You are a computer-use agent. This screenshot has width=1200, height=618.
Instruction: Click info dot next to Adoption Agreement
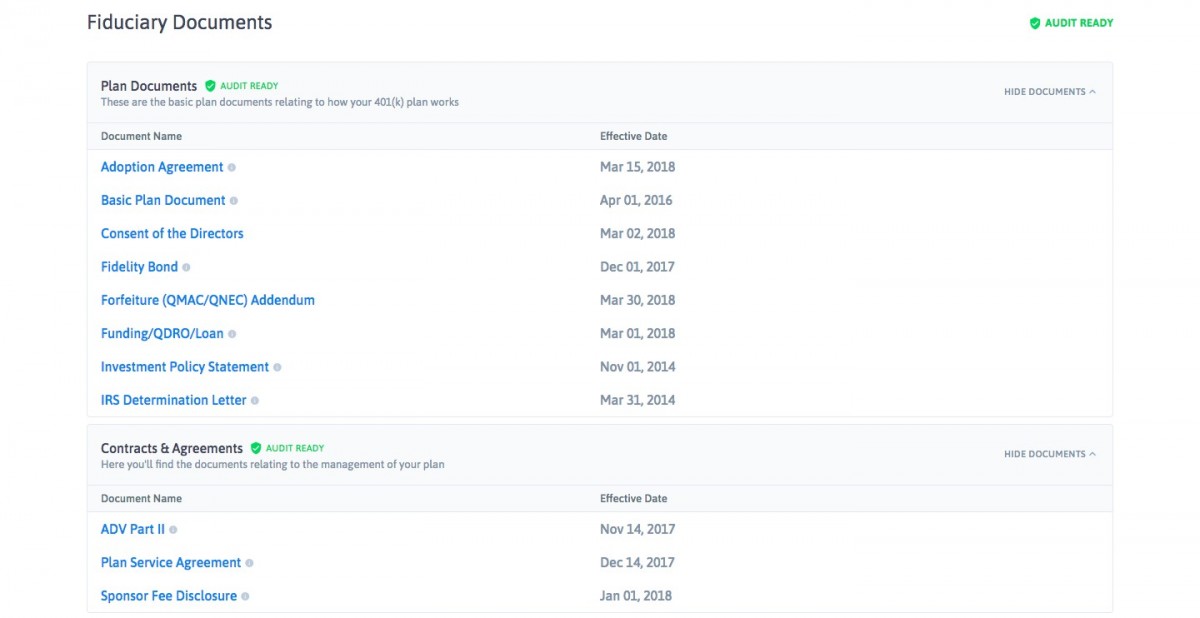click(x=232, y=168)
